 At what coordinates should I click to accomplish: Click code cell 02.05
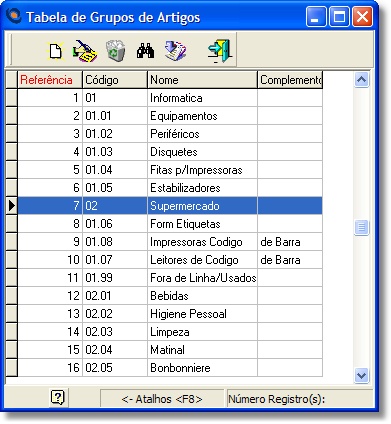click(115, 368)
